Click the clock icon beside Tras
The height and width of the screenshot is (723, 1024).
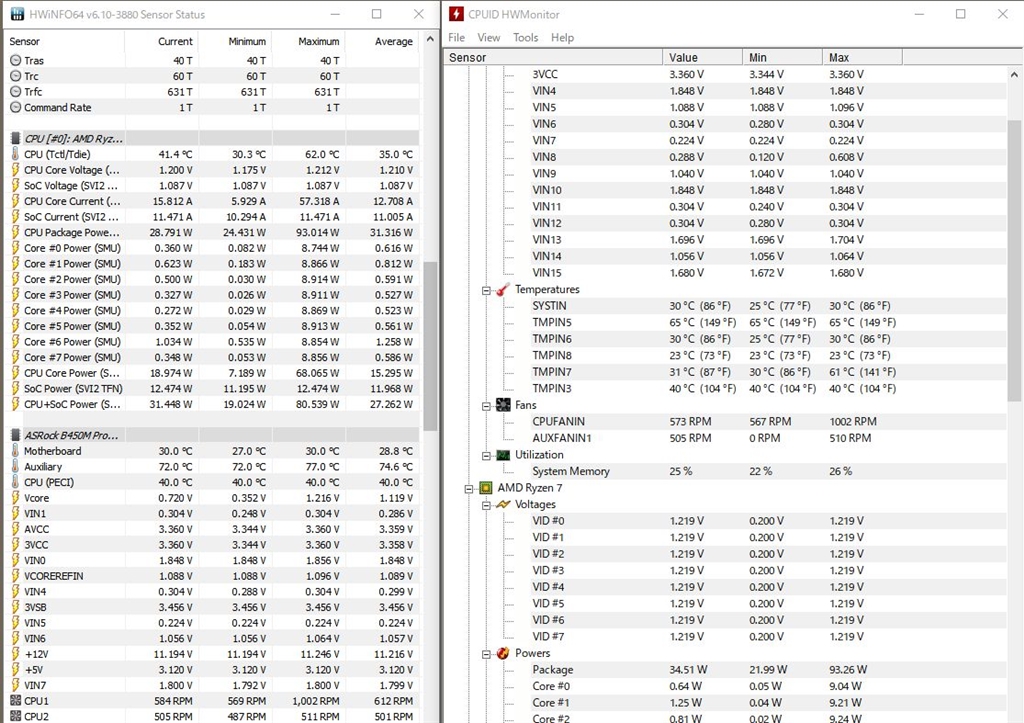pyautogui.click(x=16, y=60)
